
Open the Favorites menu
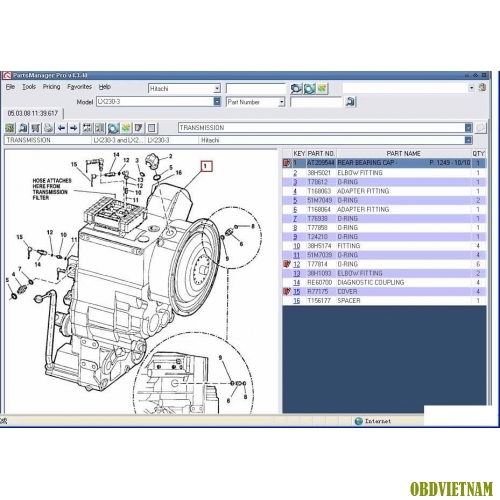click(x=79, y=87)
